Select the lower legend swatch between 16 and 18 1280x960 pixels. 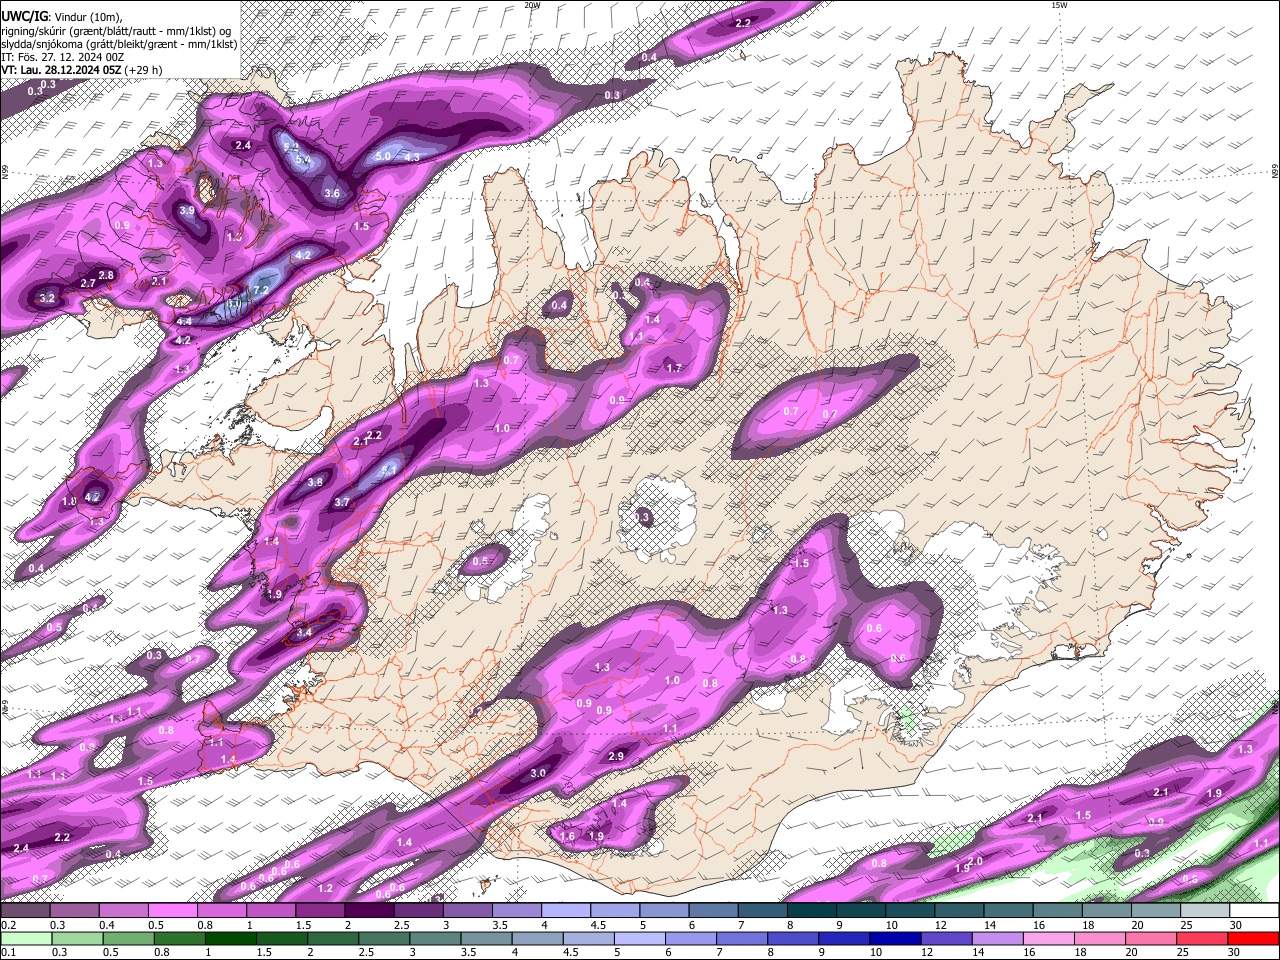pos(1049,938)
